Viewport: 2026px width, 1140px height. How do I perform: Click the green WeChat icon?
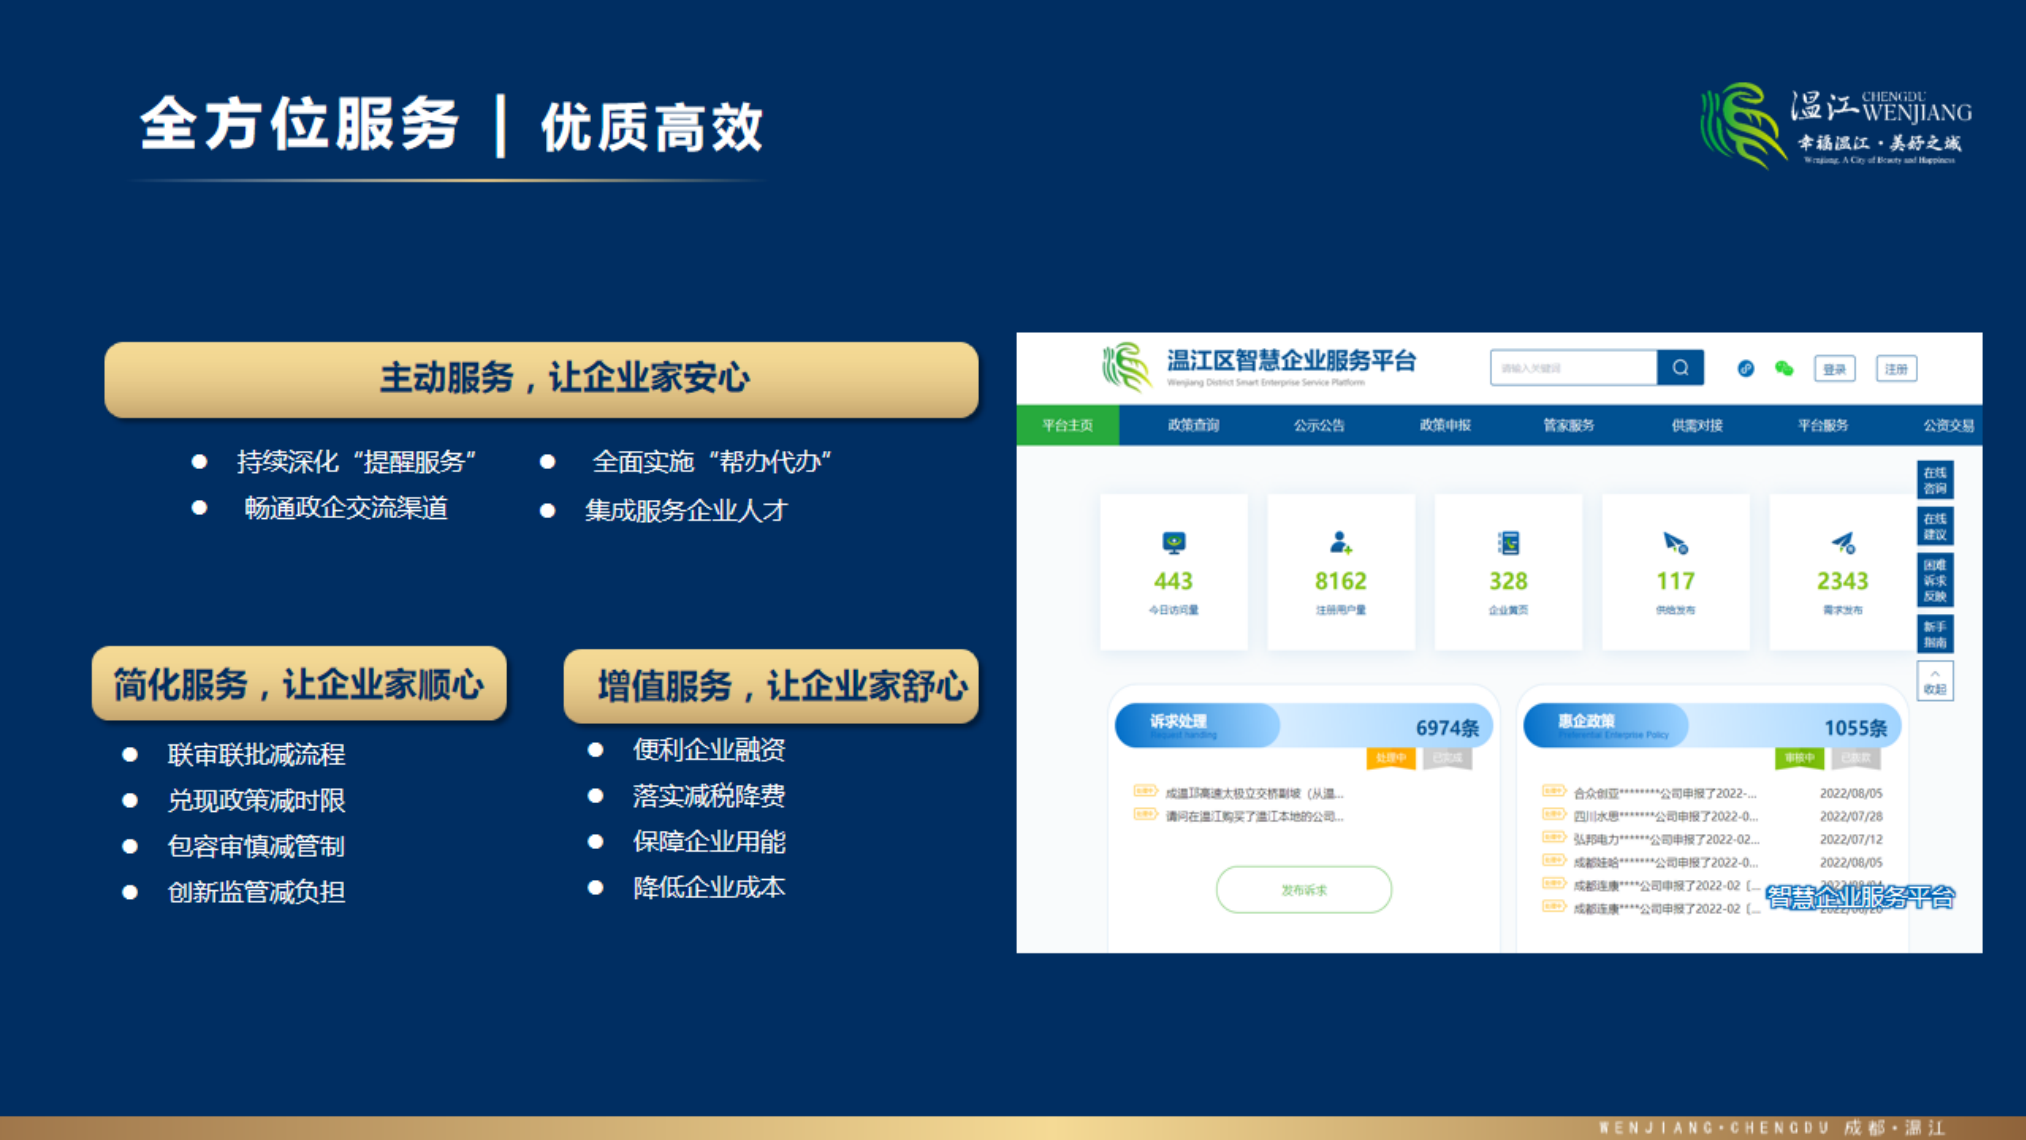coord(1784,369)
